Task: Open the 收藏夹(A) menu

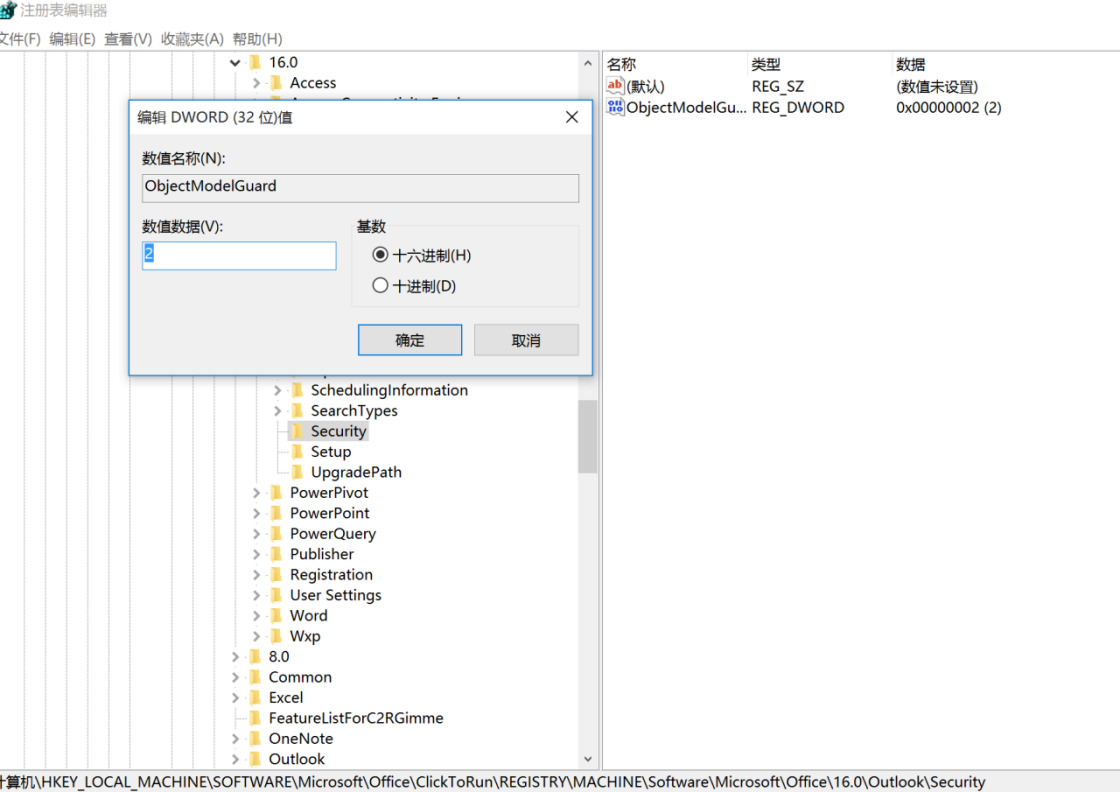Action: pyautogui.click(x=192, y=39)
